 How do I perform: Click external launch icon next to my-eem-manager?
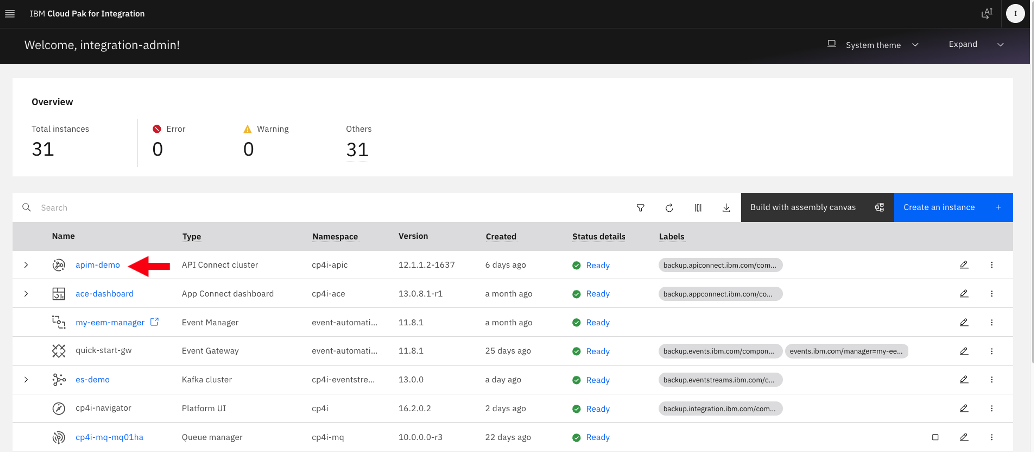pyautogui.click(x=154, y=322)
